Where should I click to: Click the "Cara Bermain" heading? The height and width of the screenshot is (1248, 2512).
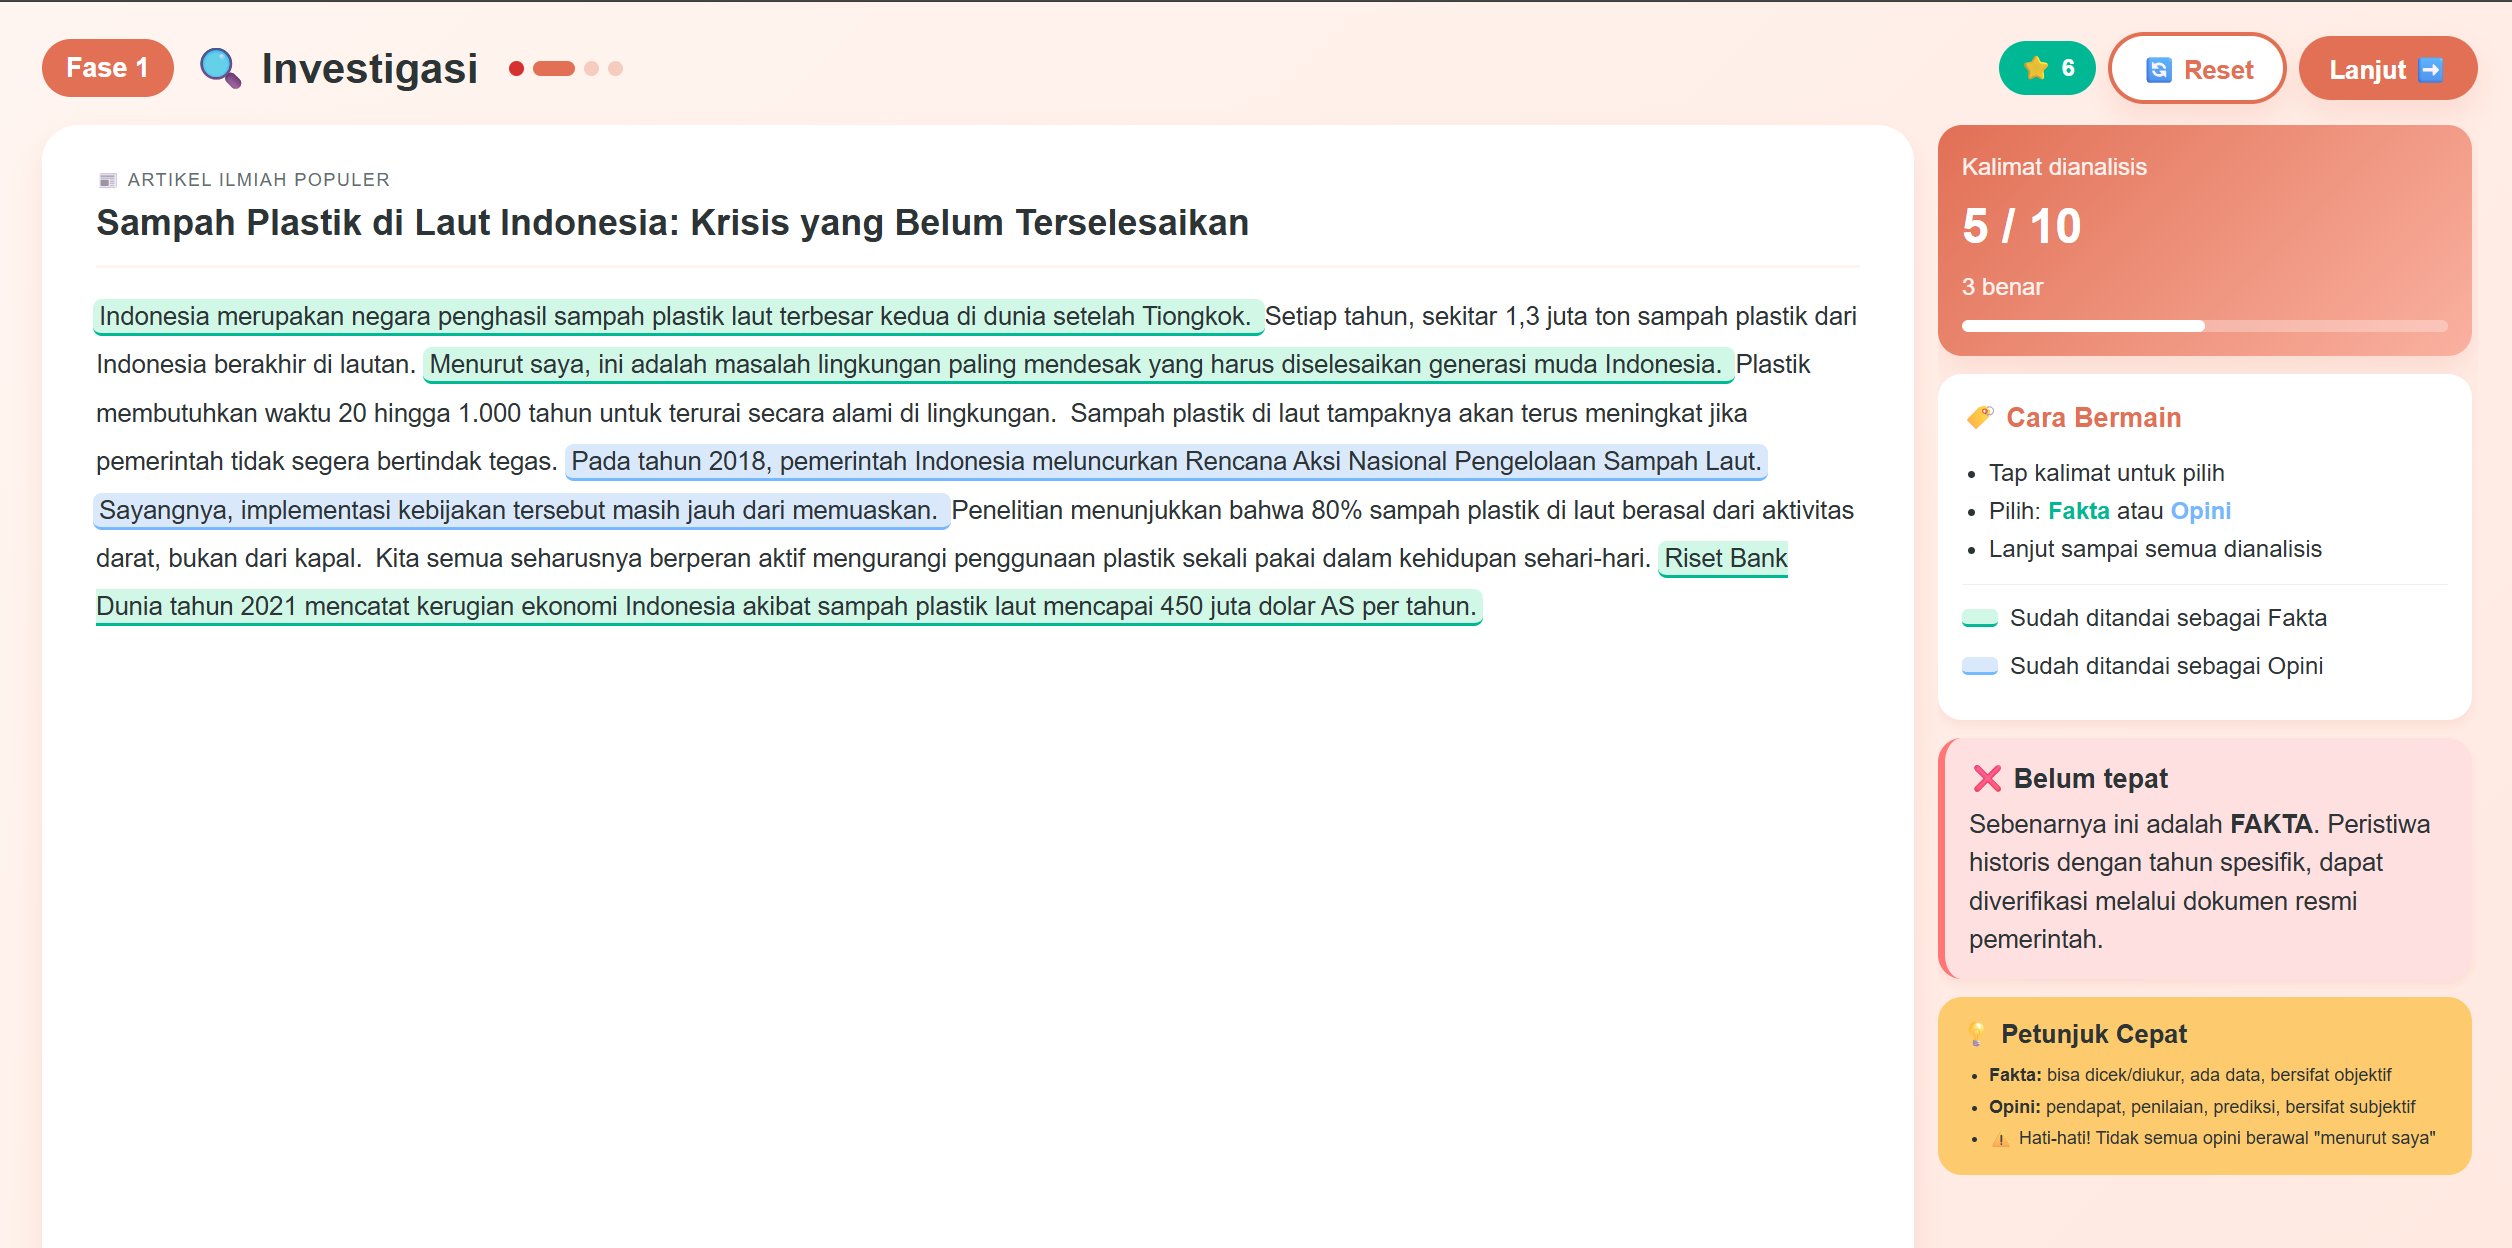2093,418
